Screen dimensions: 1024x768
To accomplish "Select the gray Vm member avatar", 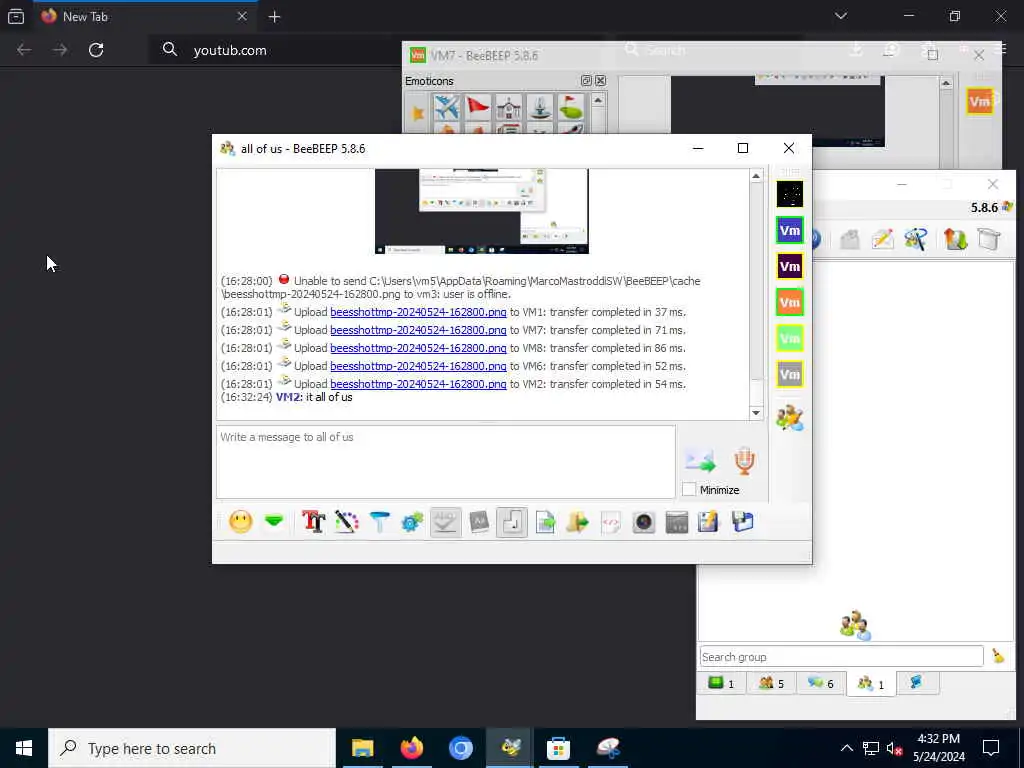I will coord(790,374).
